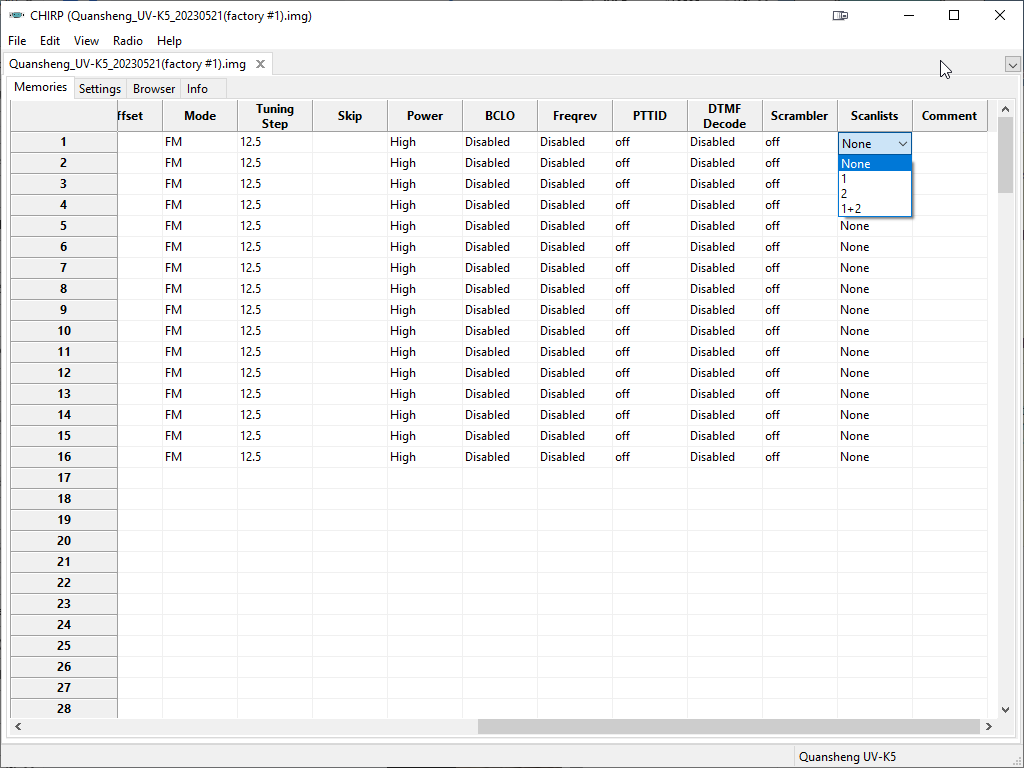Select memory row header 5
Image resolution: width=1024 pixels, height=768 pixels.
(x=64, y=226)
